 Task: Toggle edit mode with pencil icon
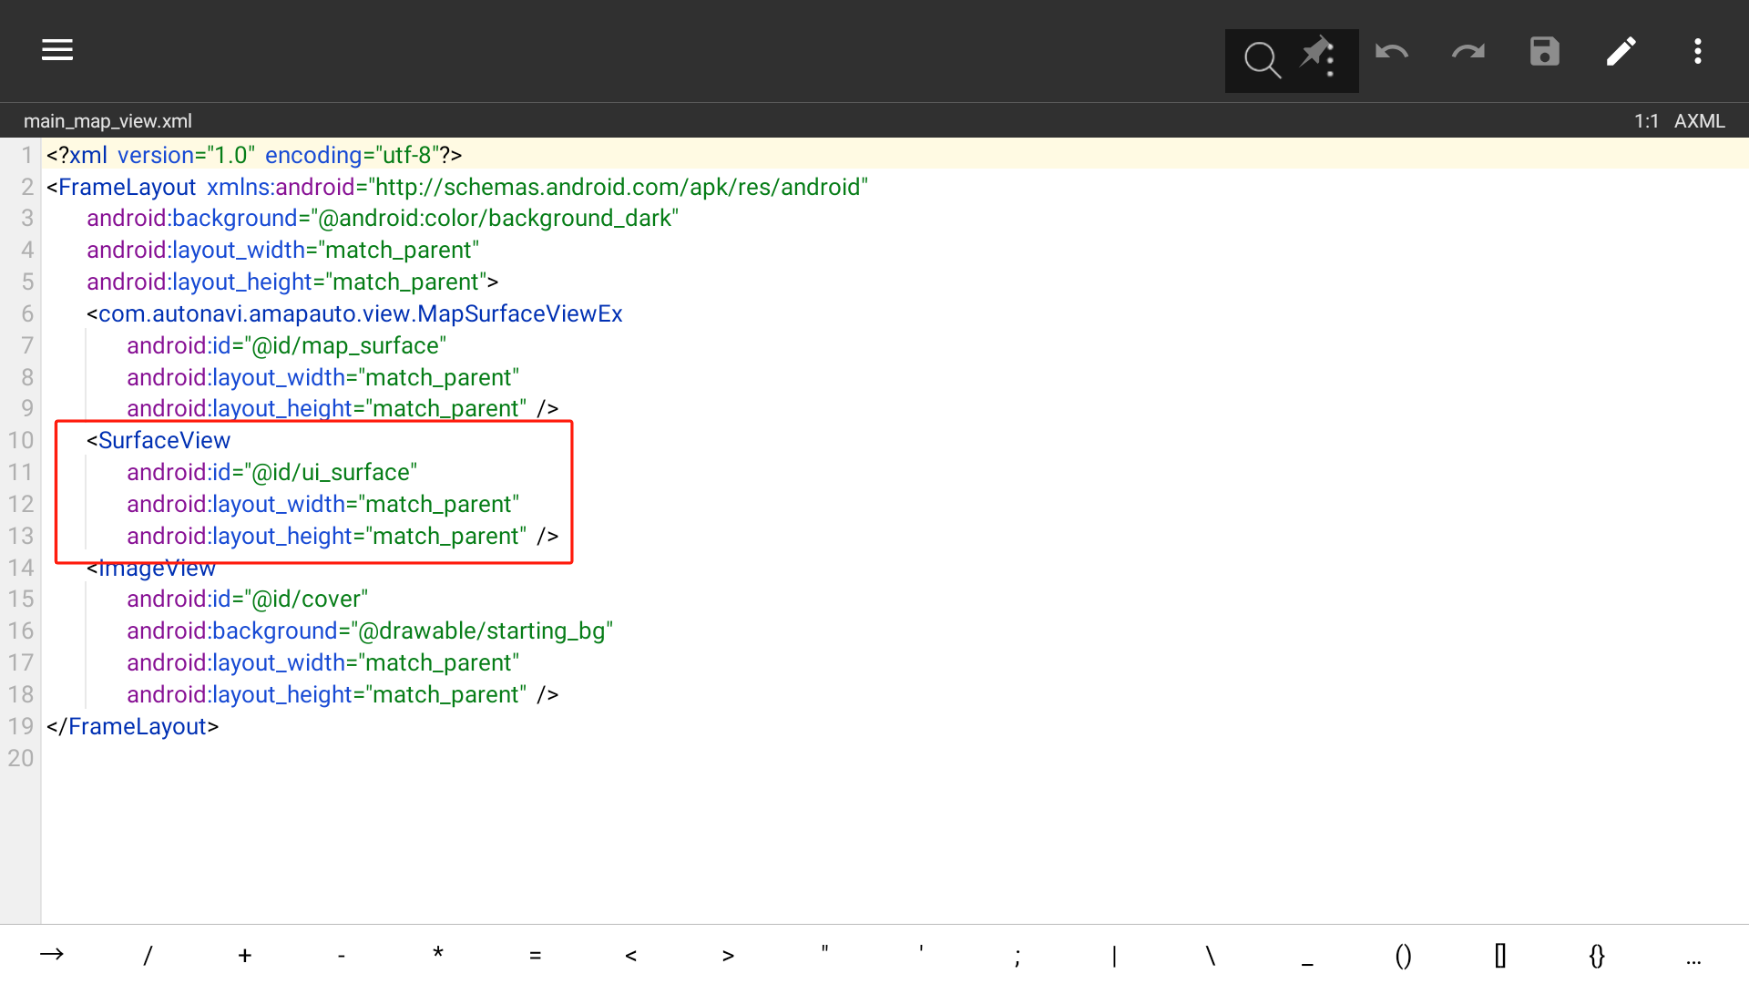pyautogui.click(x=1621, y=52)
